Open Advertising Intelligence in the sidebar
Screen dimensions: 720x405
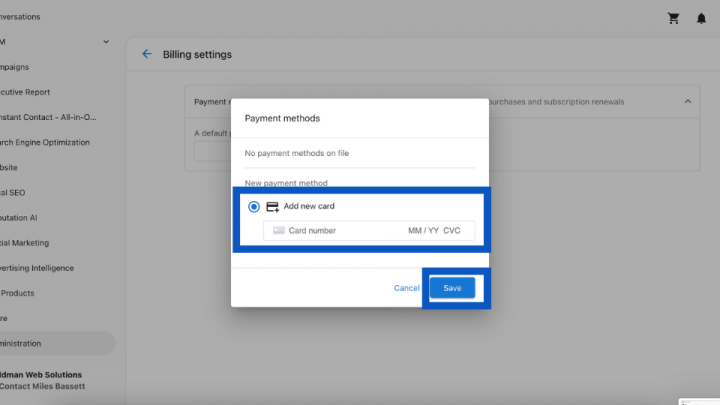37,268
